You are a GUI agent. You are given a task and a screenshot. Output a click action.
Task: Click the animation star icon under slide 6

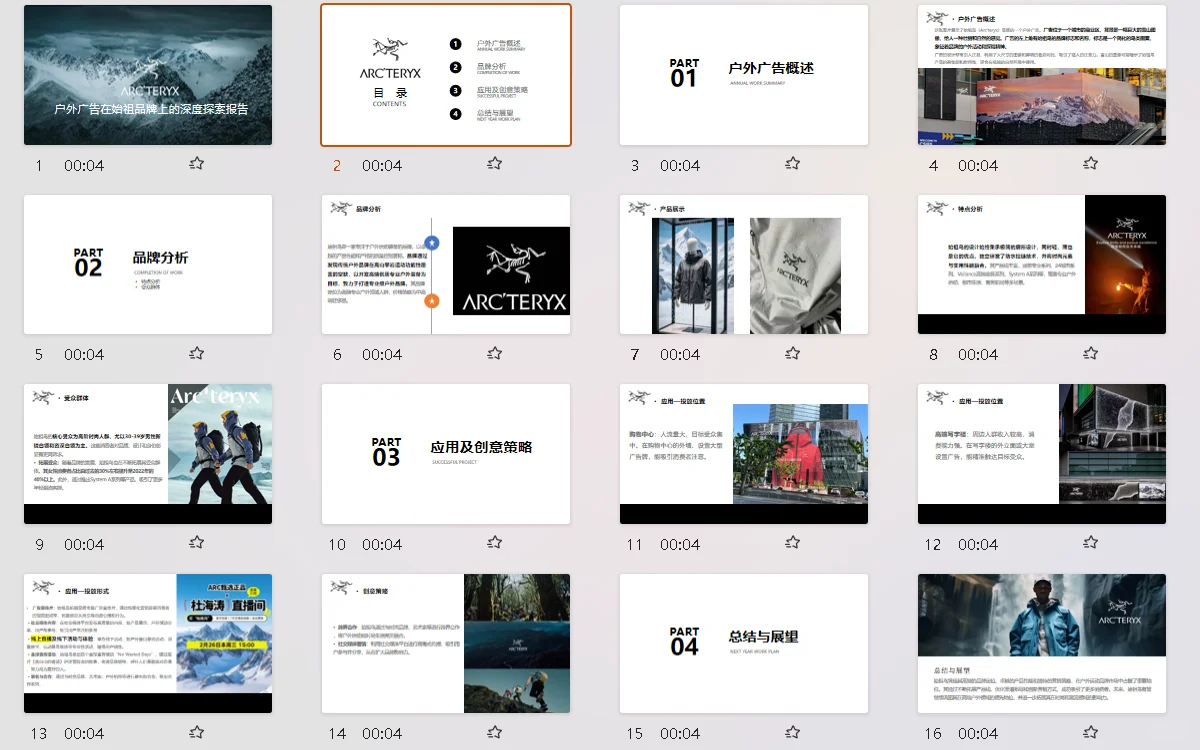click(x=495, y=353)
